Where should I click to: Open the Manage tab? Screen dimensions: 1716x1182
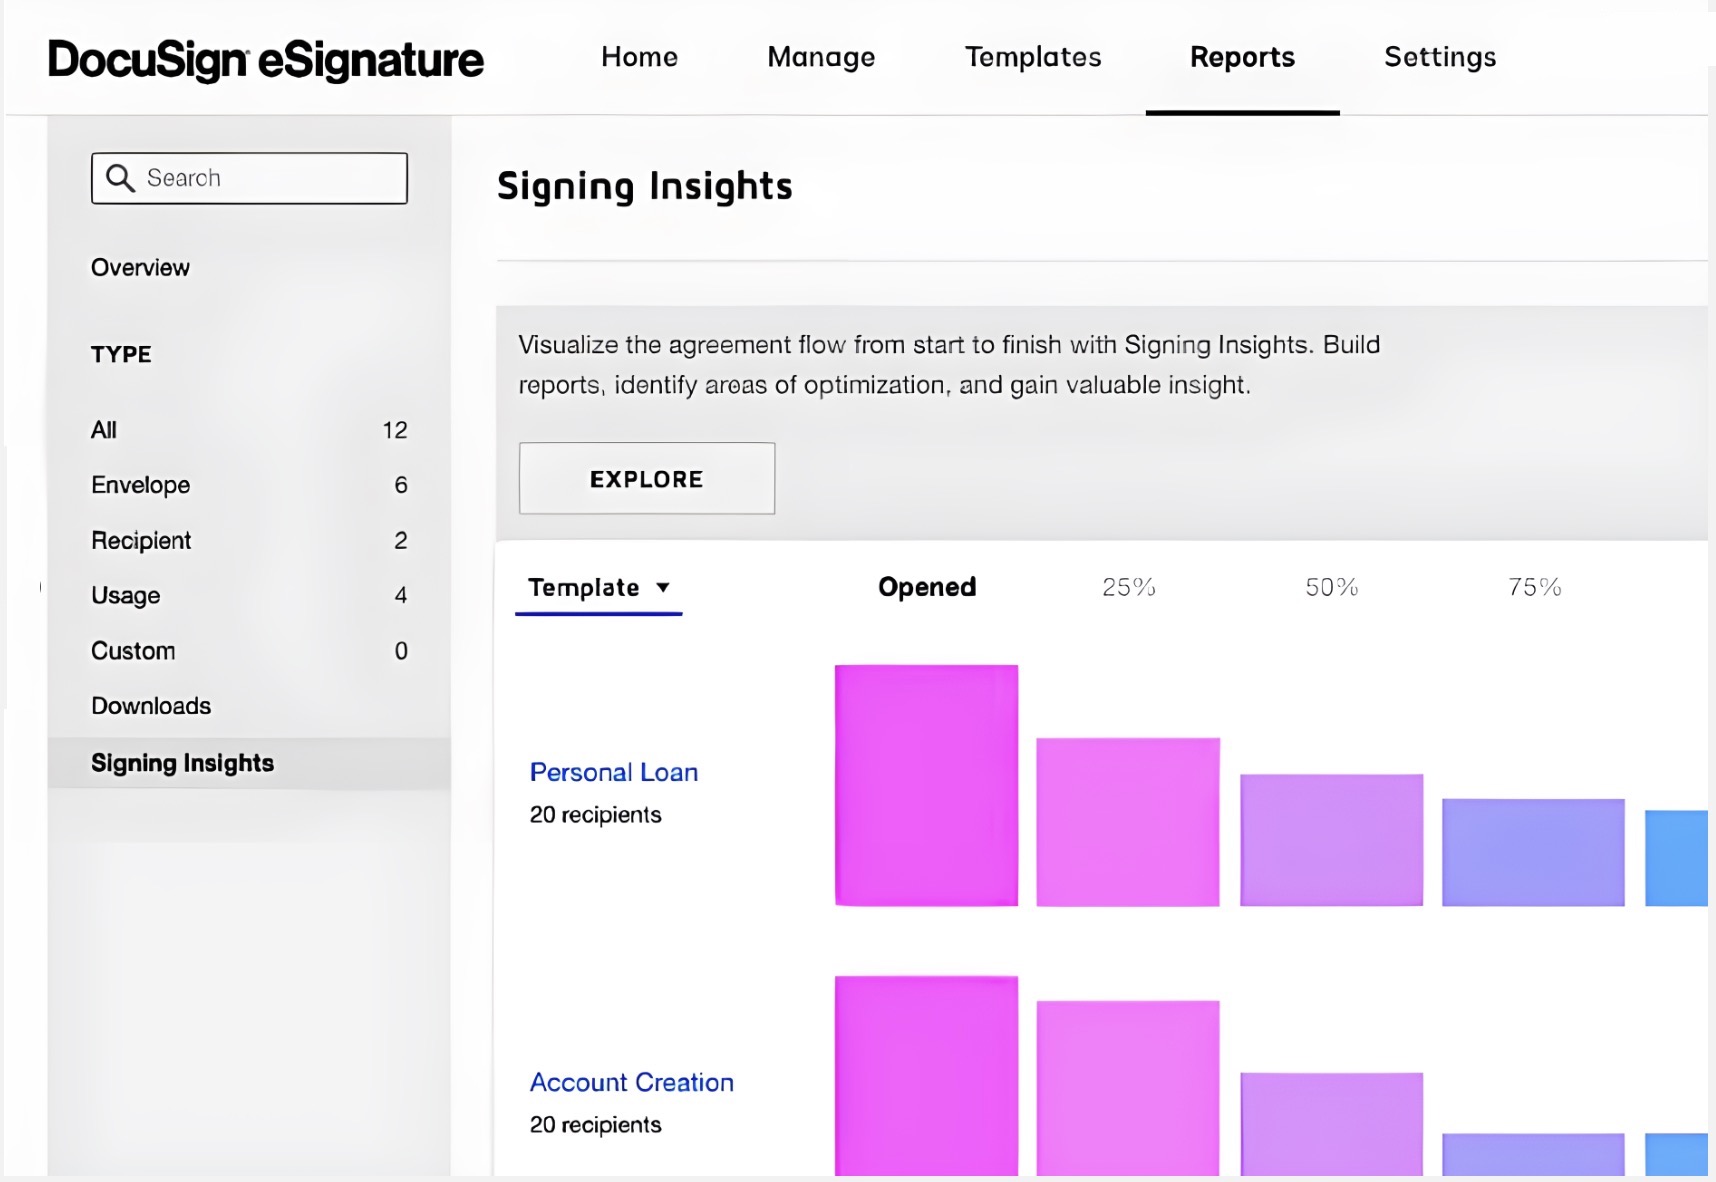tap(821, 57)
